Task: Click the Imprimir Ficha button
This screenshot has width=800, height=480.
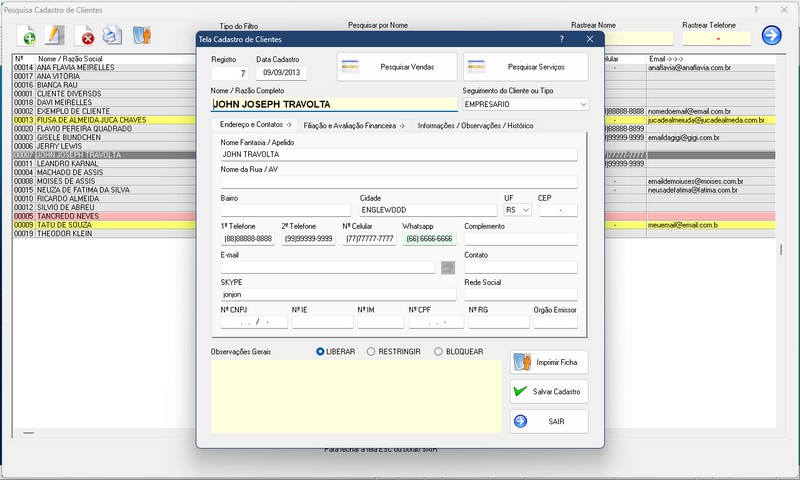Action: (549, 361)
